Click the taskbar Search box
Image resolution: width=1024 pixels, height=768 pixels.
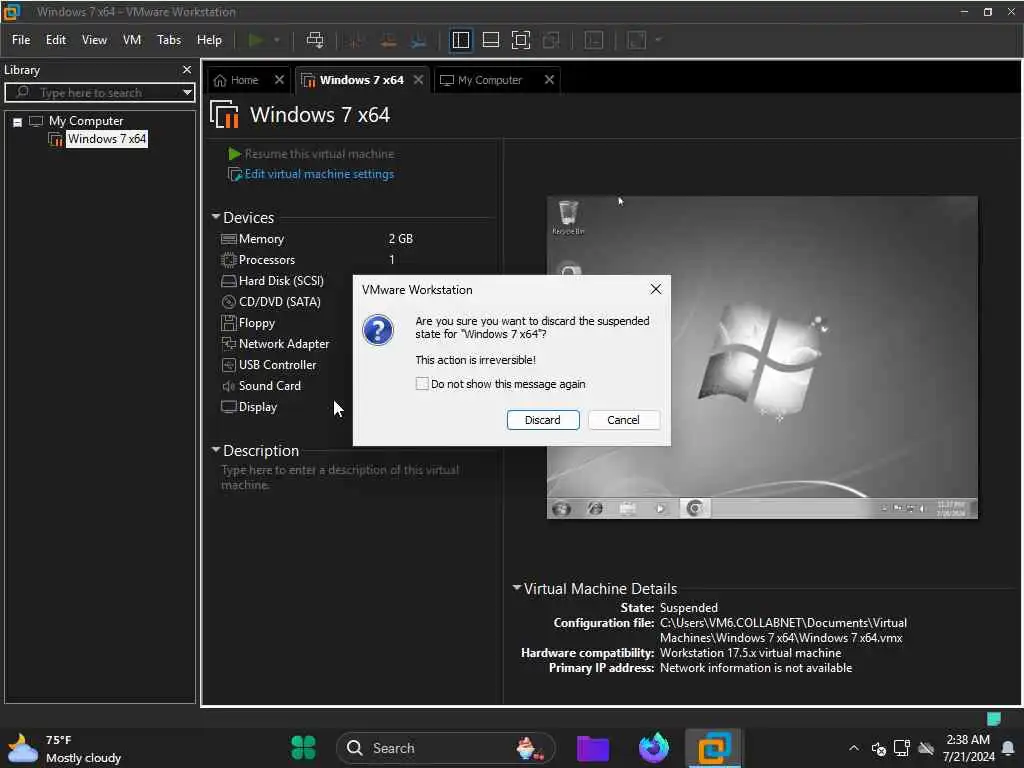click(445, 748)
